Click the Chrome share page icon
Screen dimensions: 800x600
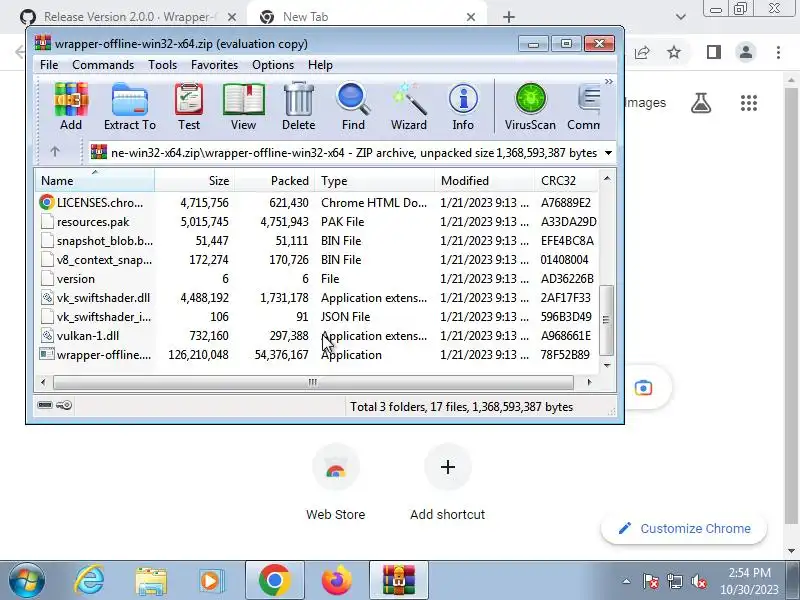(642, 52)
